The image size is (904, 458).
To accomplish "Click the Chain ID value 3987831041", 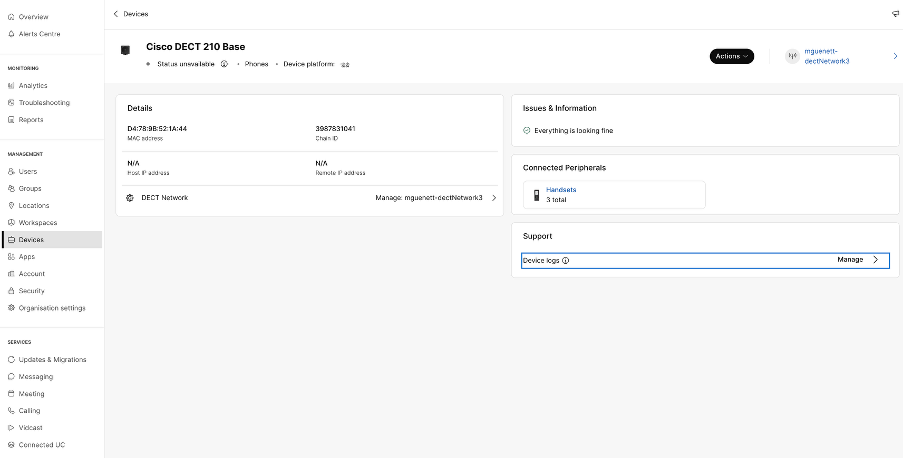I will coord(336,129).
